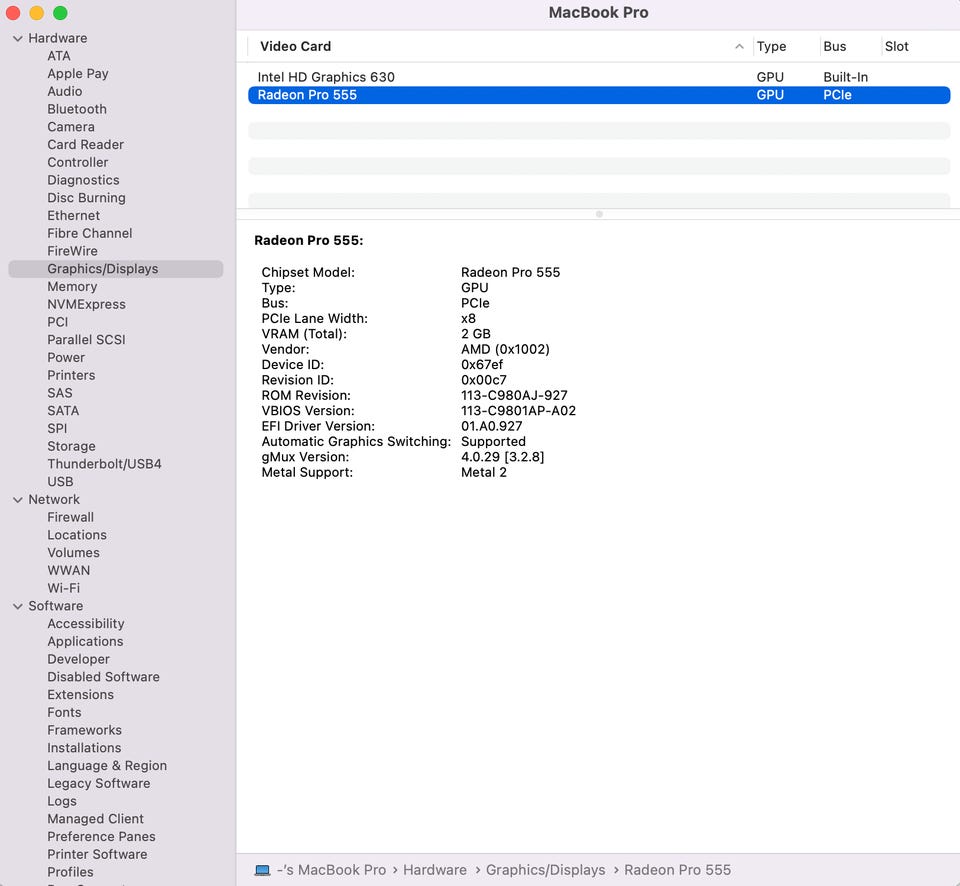Open ATA in sidebar
Screen dimensions: 960x886
59,56
